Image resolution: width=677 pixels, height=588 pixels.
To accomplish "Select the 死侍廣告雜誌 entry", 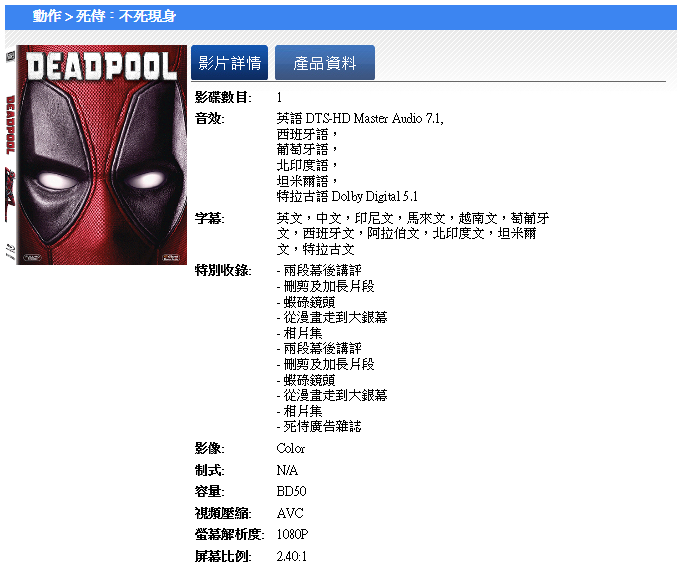I will click(319, 427).
